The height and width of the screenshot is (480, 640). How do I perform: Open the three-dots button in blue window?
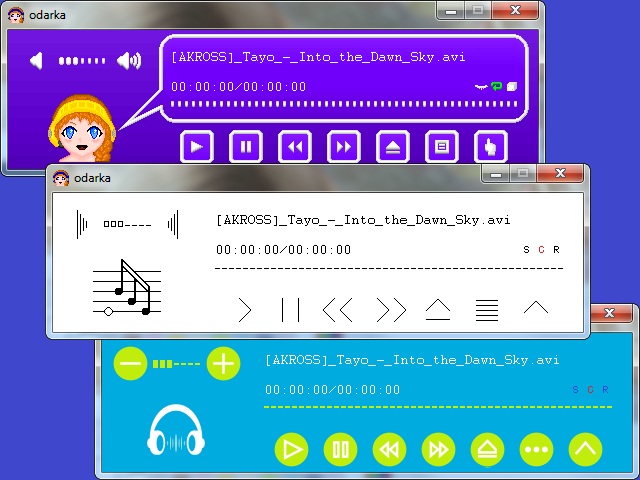point(536,449)
